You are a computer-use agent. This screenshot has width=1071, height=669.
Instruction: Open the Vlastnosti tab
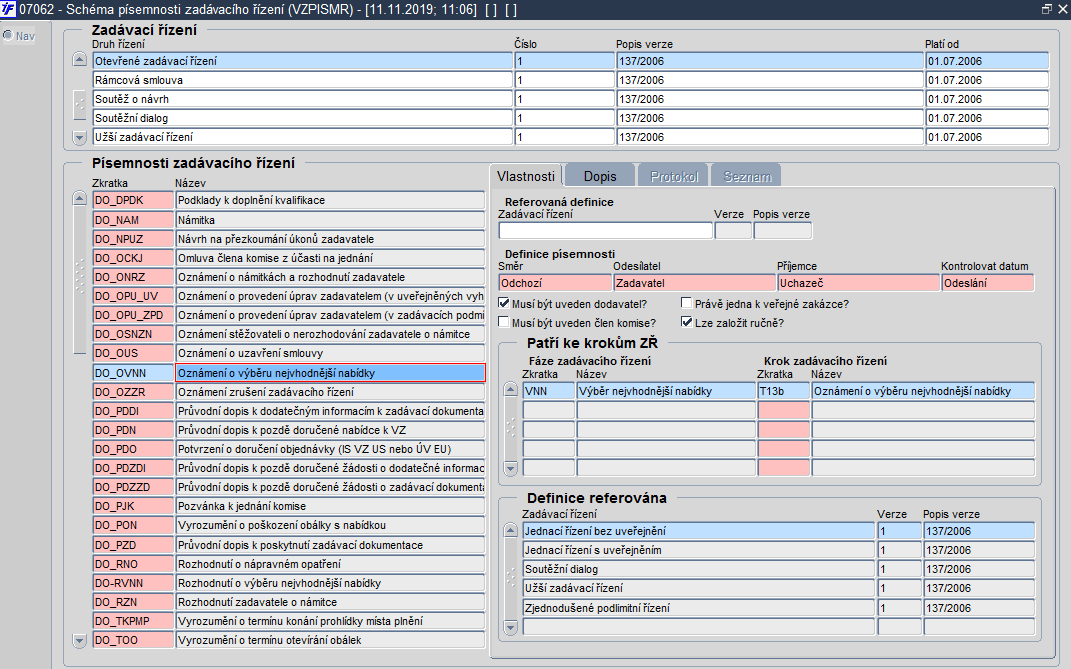point(526,176)
